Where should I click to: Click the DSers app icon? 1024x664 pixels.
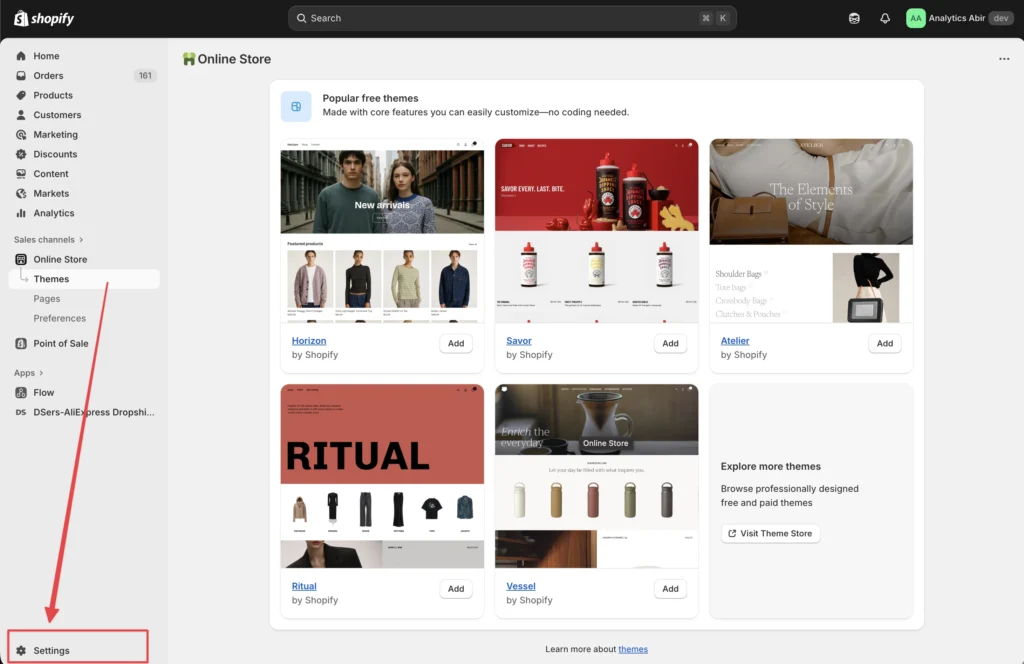pos(21,412)
